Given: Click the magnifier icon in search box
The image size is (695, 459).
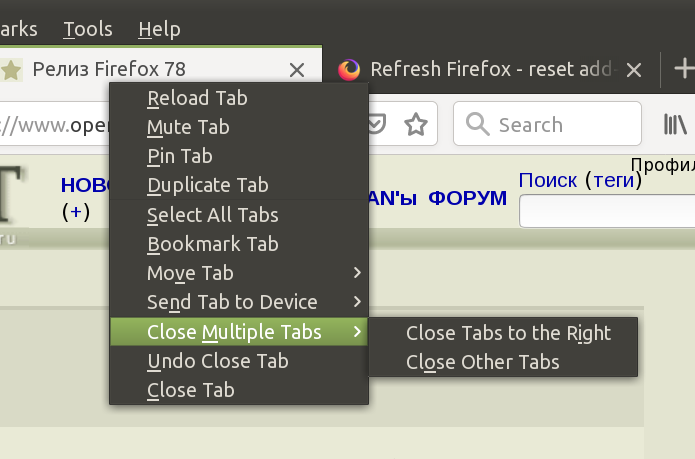Looking at the screenshot, I should tap(478, 125).
